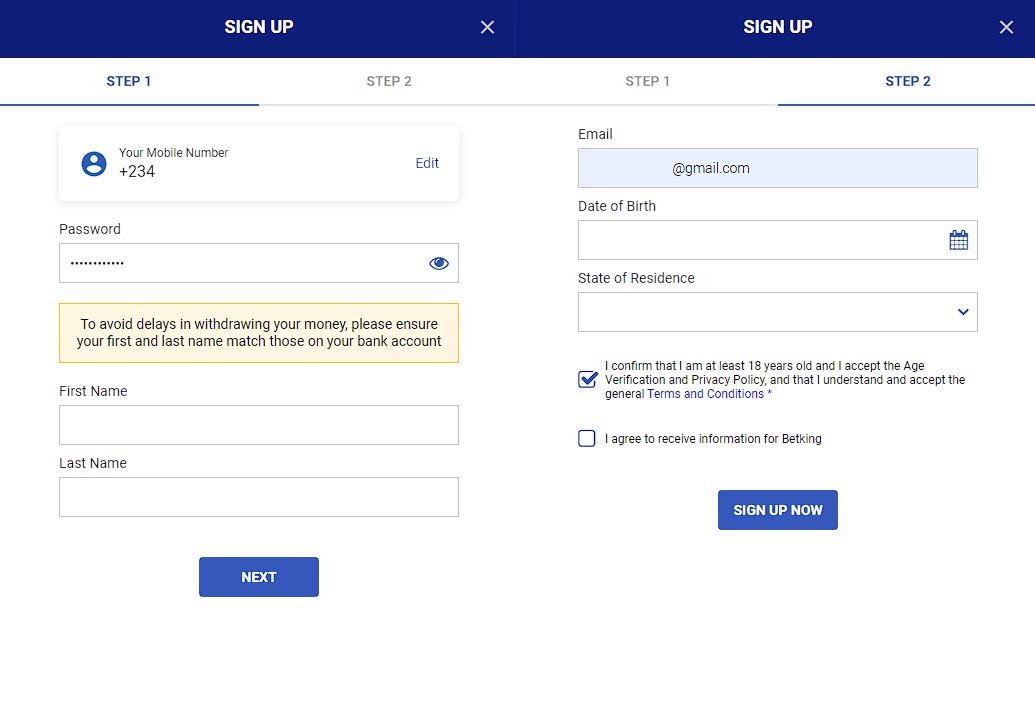Toggle password visibility with the eye icon
The height and width of the screenshot is (704, 1035).
click(438, 262)
